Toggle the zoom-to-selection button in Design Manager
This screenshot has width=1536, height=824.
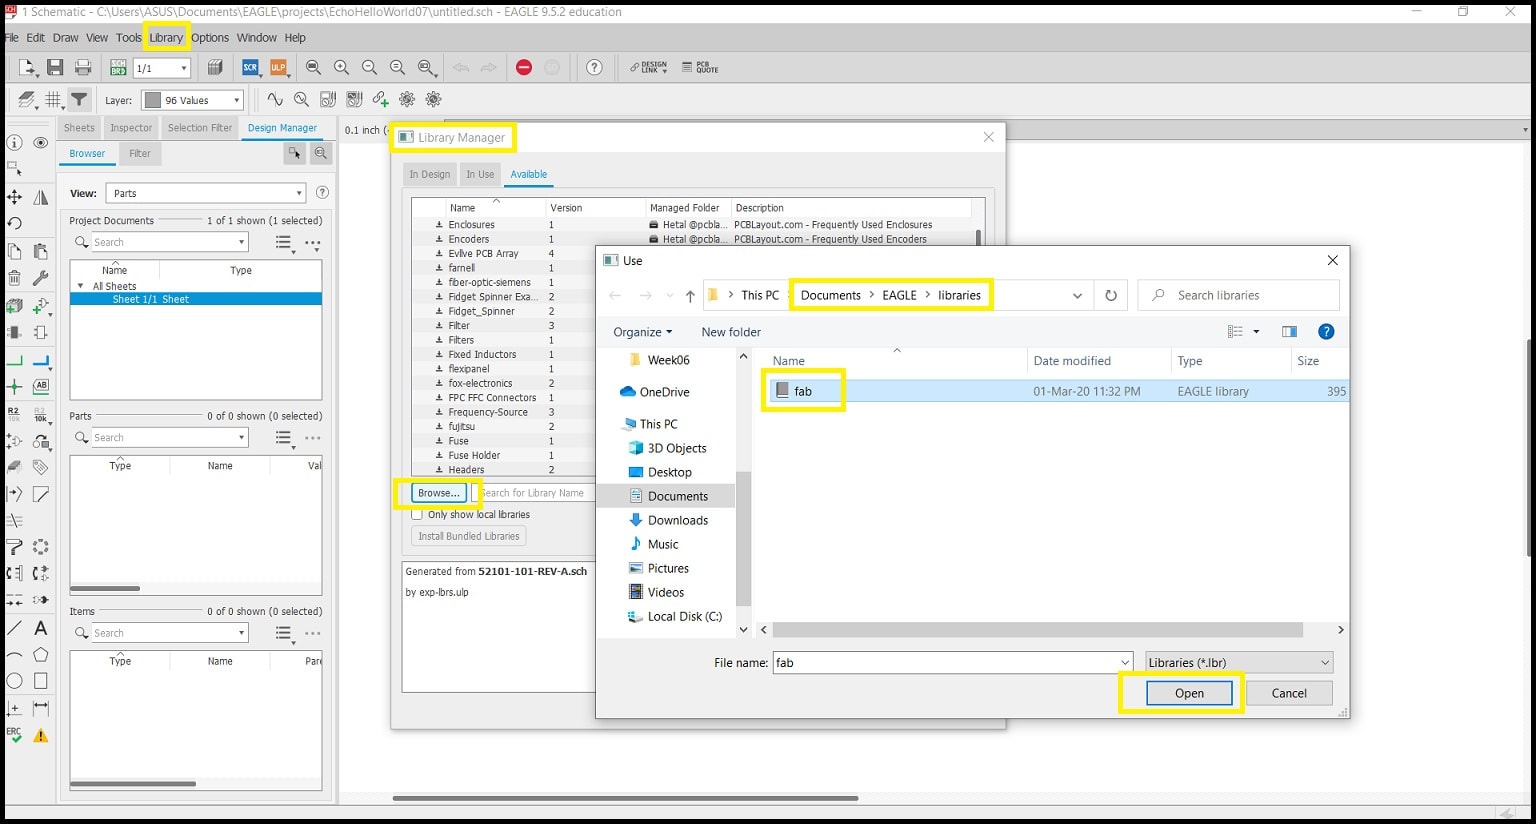click(321, 153)
